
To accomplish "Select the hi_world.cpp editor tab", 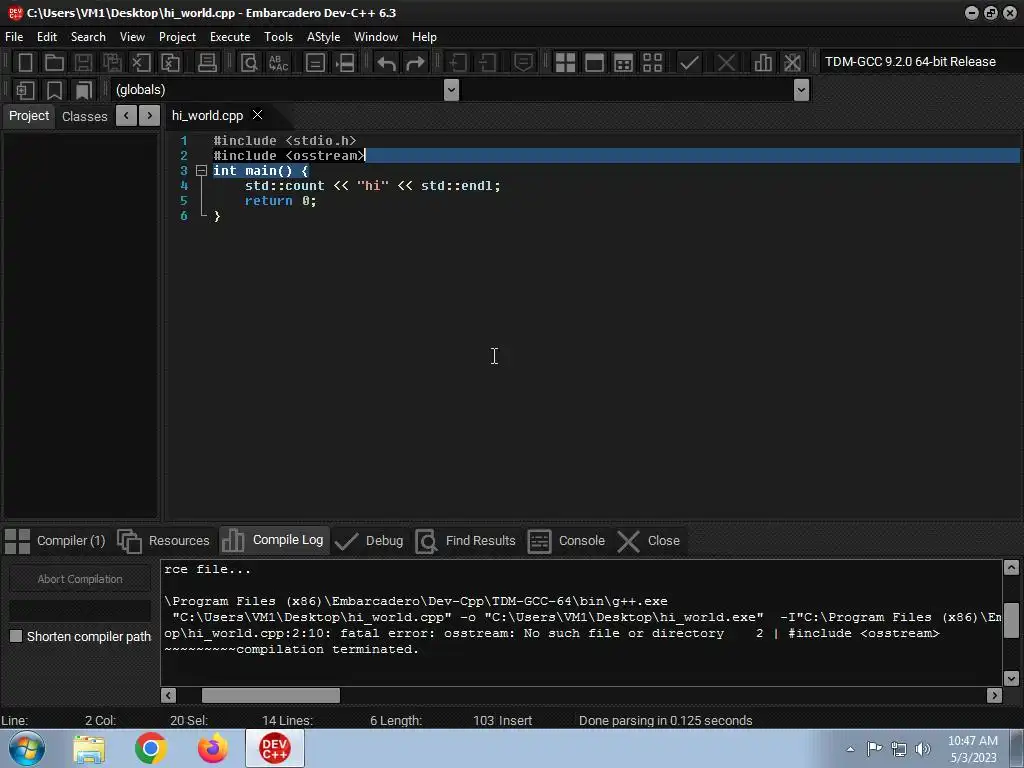I will pos(207,116).
